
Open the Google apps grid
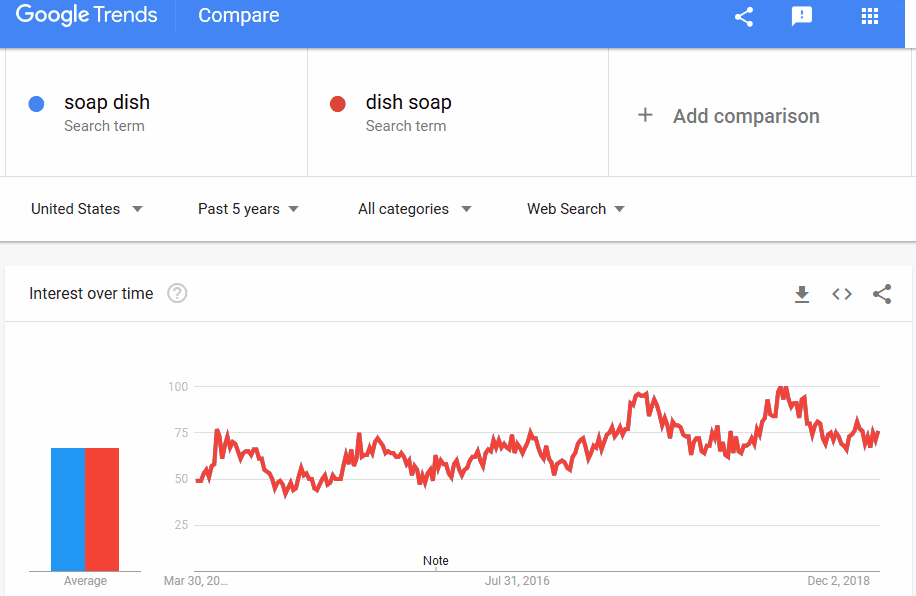[869, 16]
